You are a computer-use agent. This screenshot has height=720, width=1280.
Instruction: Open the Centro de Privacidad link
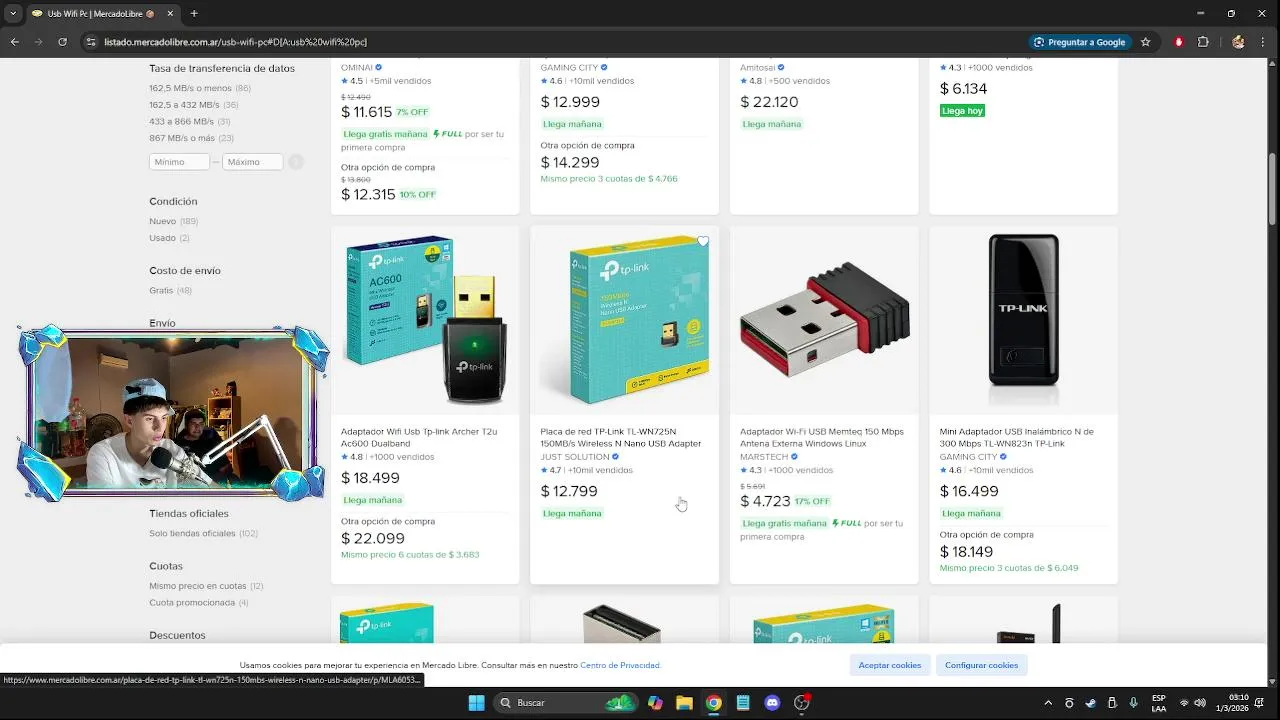(x=620, y=665)
